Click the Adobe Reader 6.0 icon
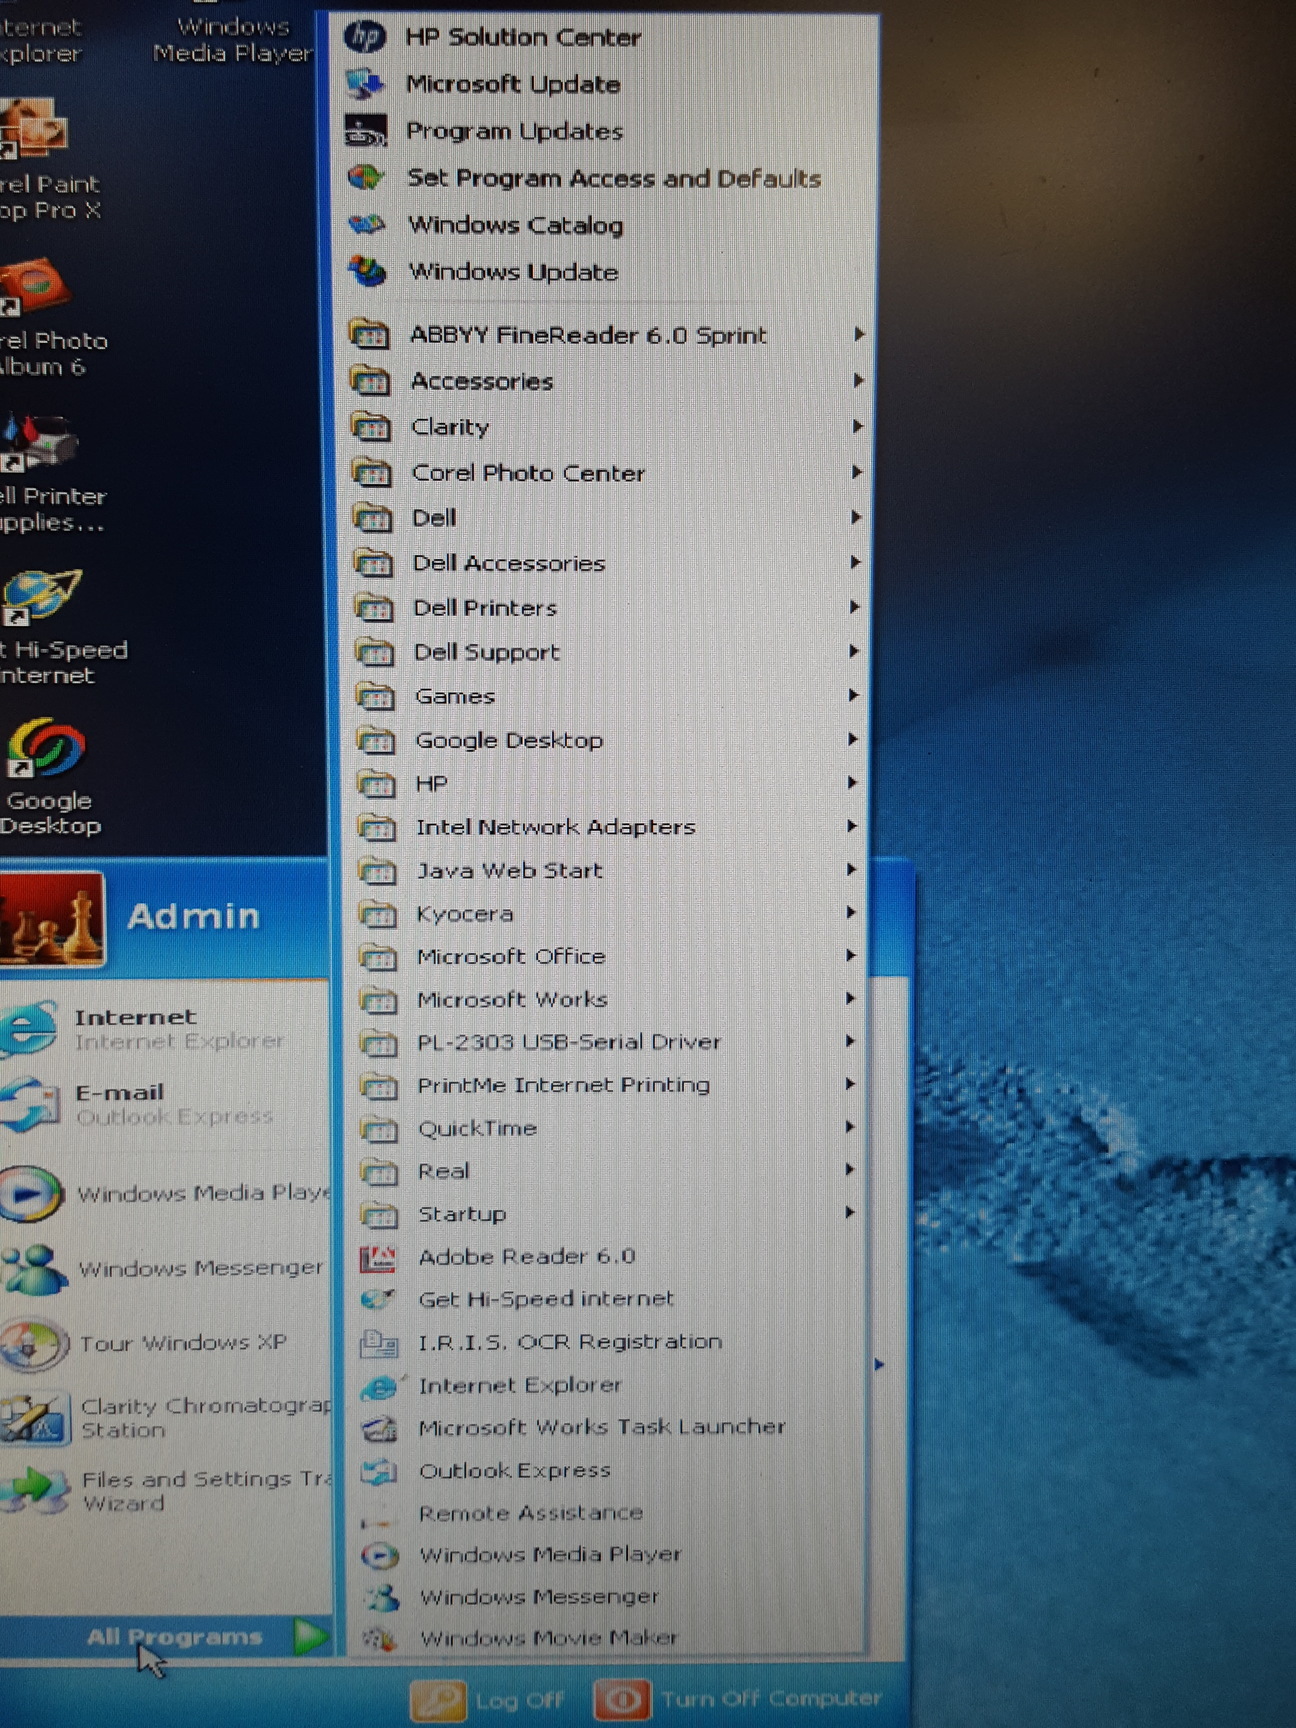Screen dimensions: 1296x1728 [378, 1257]
